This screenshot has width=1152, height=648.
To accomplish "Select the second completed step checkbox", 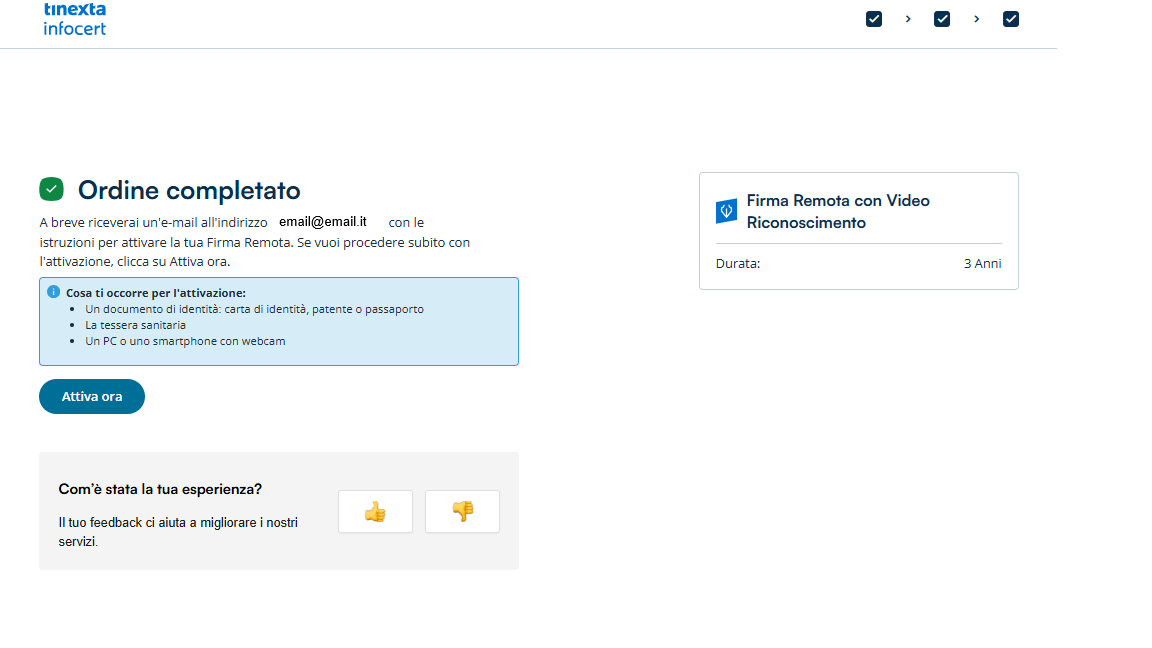I will click(x=942, y=19).
